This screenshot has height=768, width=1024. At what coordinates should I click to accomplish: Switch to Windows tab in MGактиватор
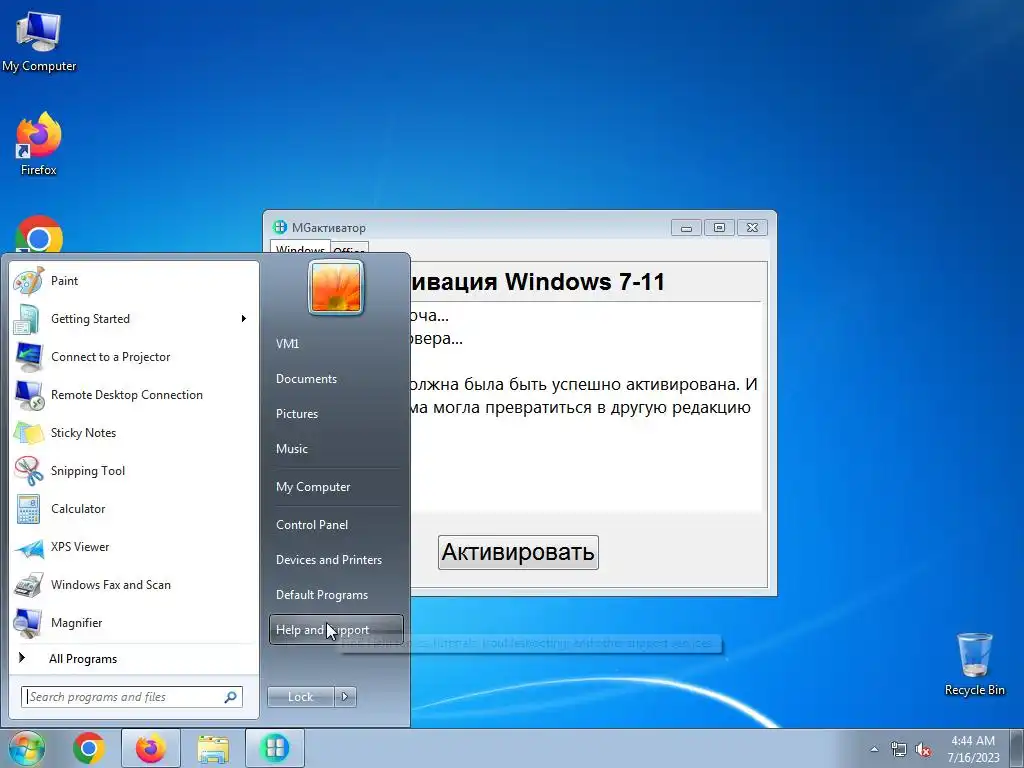click(300, 249)
